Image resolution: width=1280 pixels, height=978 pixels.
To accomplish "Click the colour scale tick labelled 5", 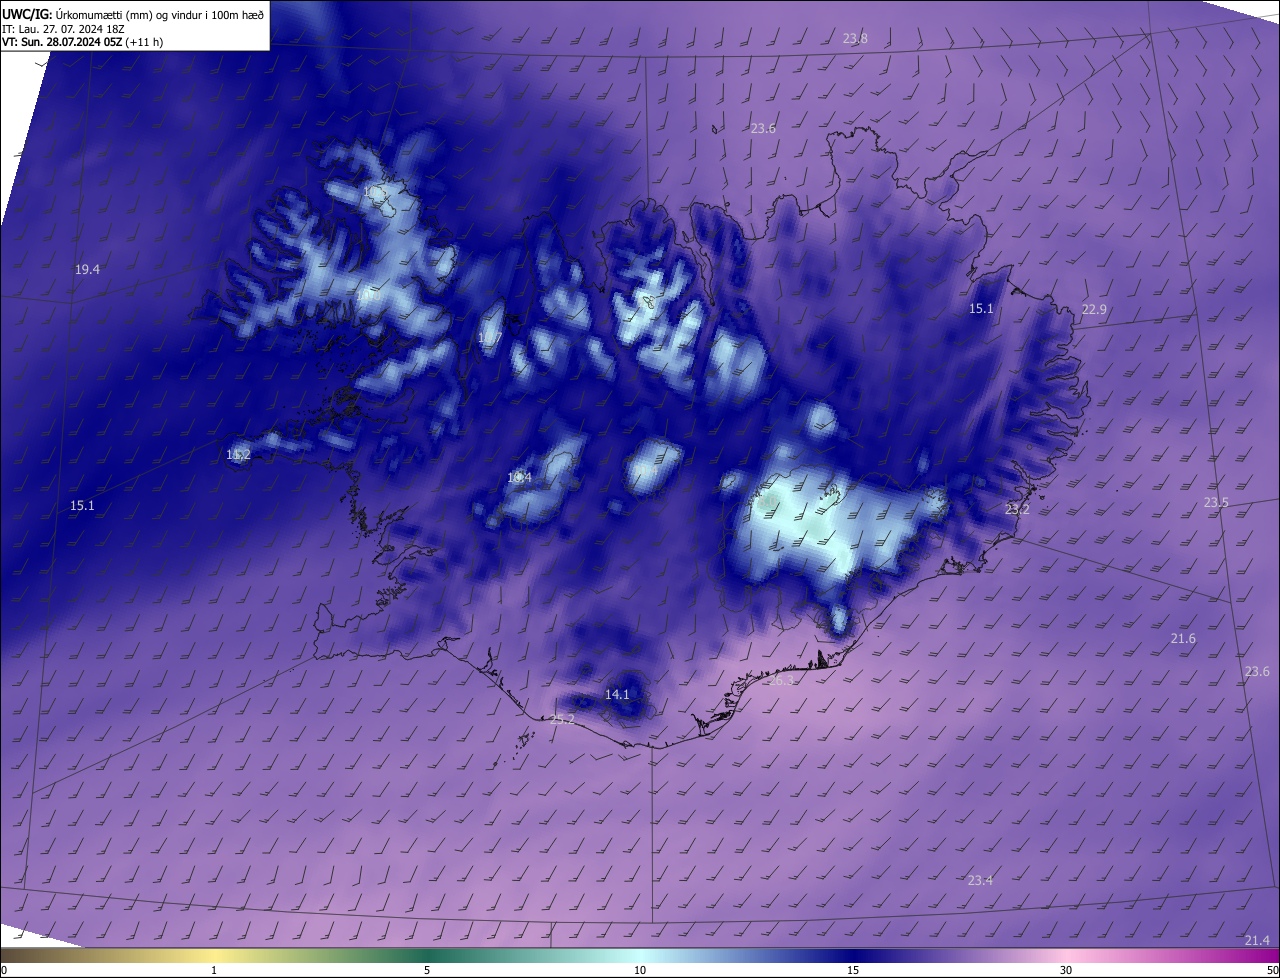I will (427, 970).
